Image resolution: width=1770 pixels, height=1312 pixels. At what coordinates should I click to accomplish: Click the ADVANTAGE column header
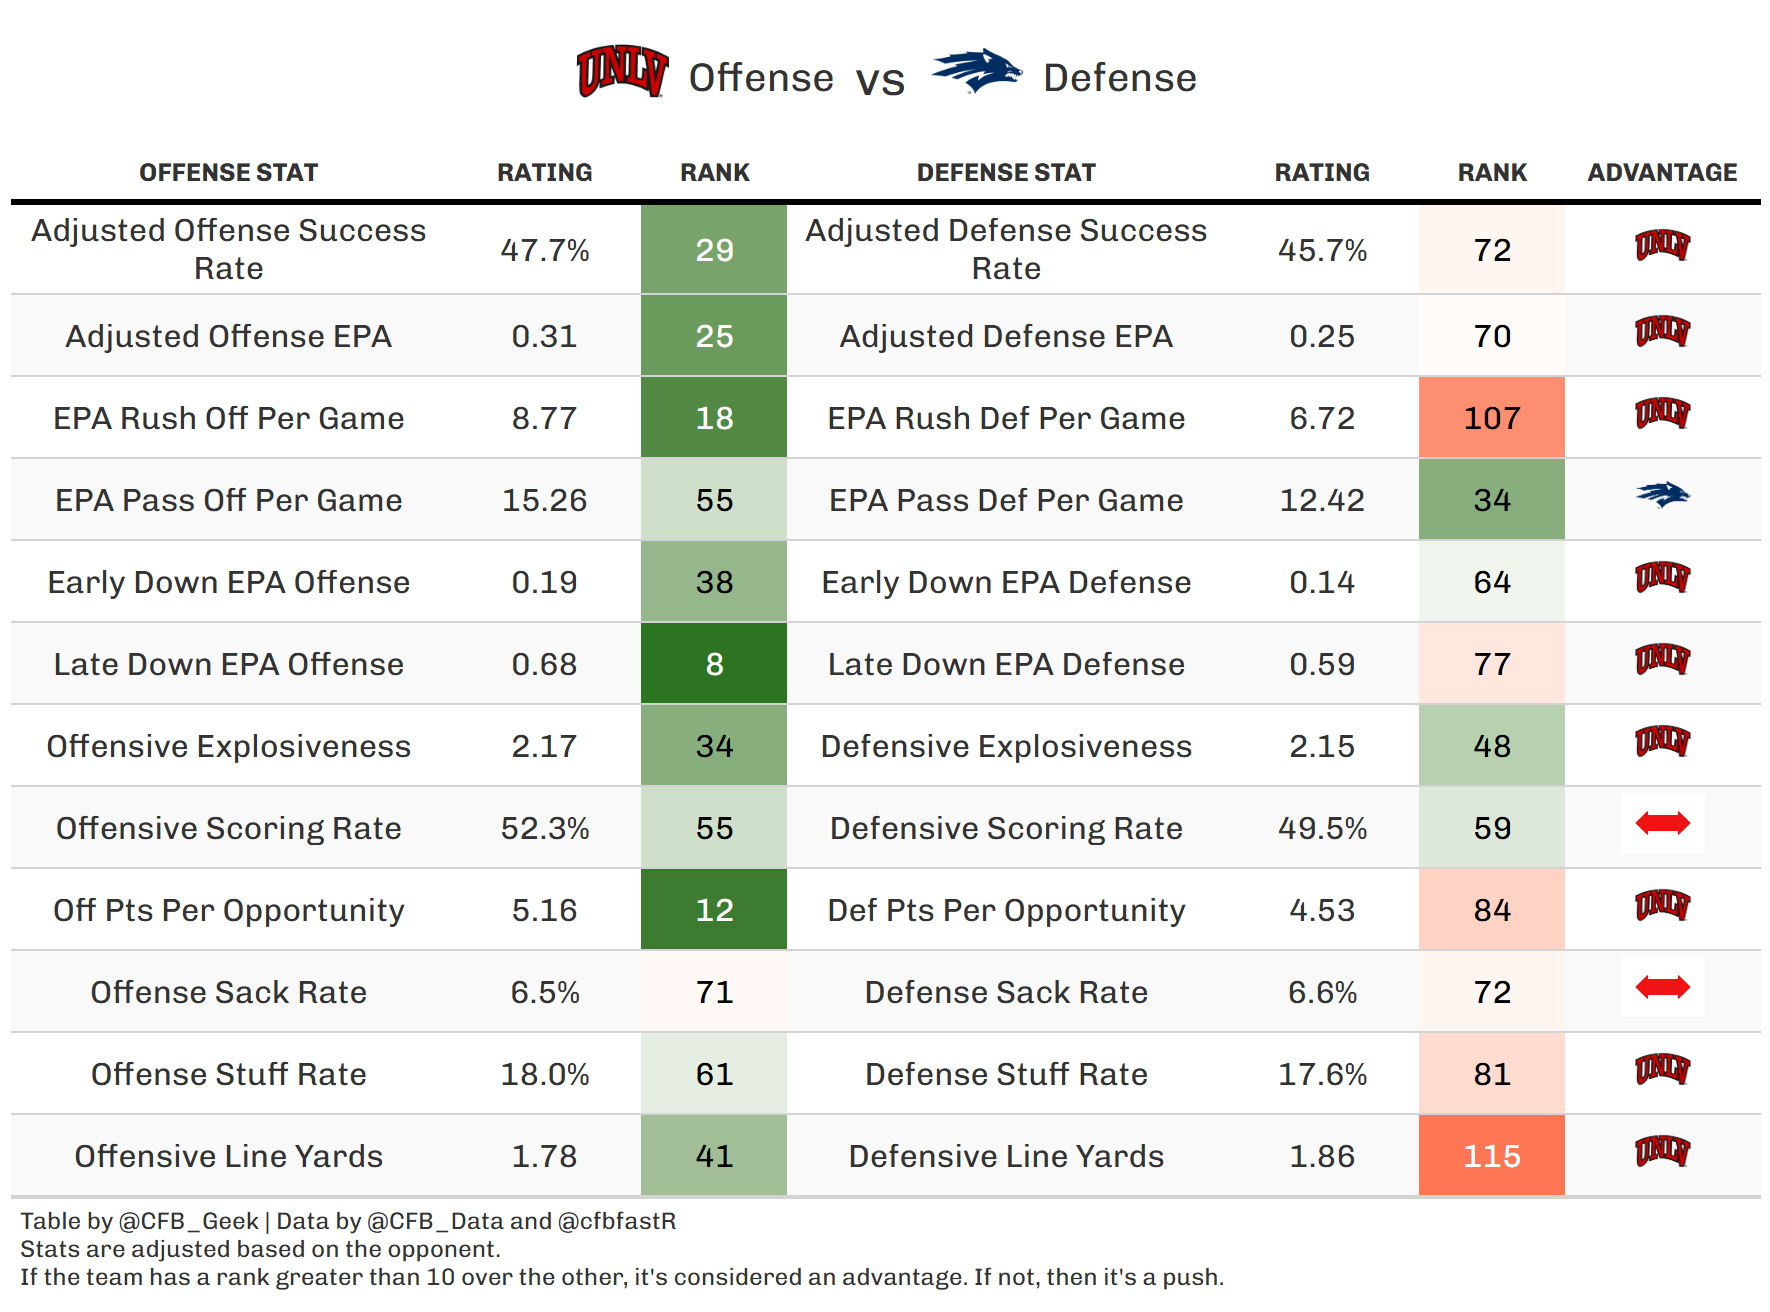click(x=1662, y=173)
